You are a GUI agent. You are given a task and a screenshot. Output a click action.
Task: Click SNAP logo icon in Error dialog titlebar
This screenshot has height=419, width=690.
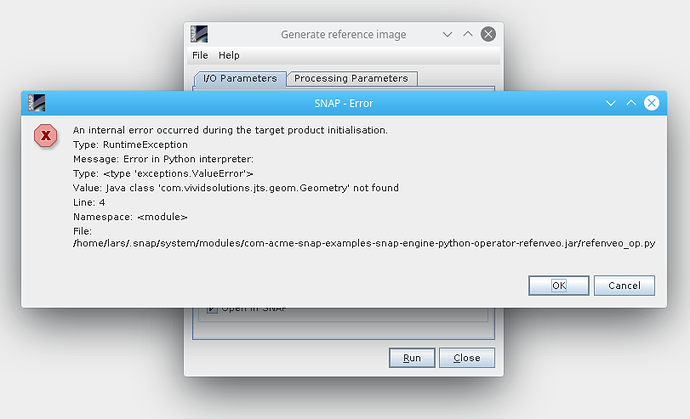click(x=37, y=103)
